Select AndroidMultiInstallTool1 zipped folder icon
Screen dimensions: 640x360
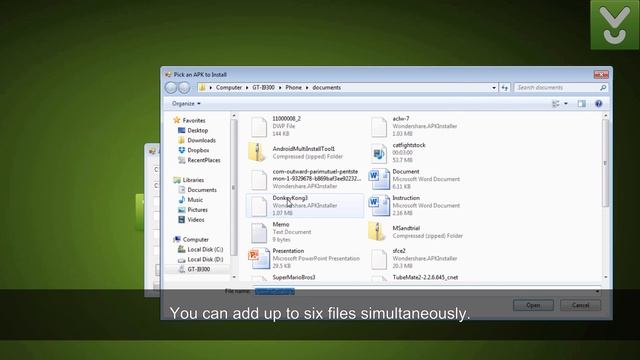[258, 152]
